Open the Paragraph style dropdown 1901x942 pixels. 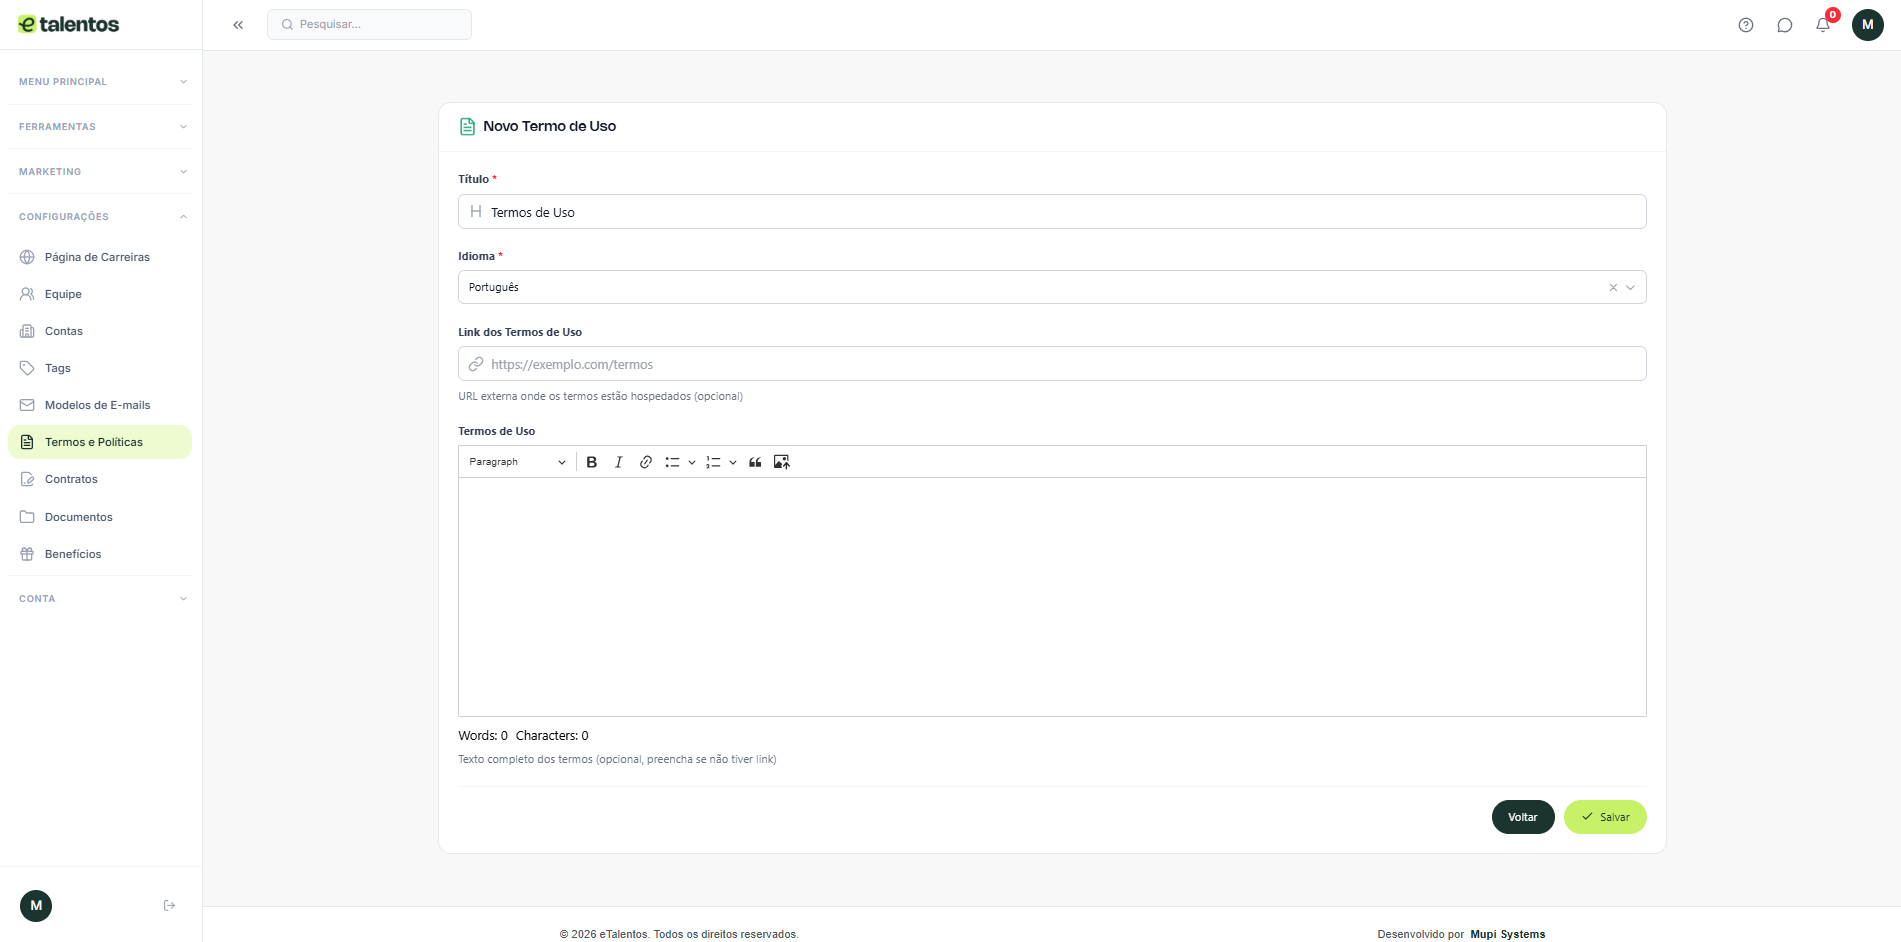coord(517,462)
